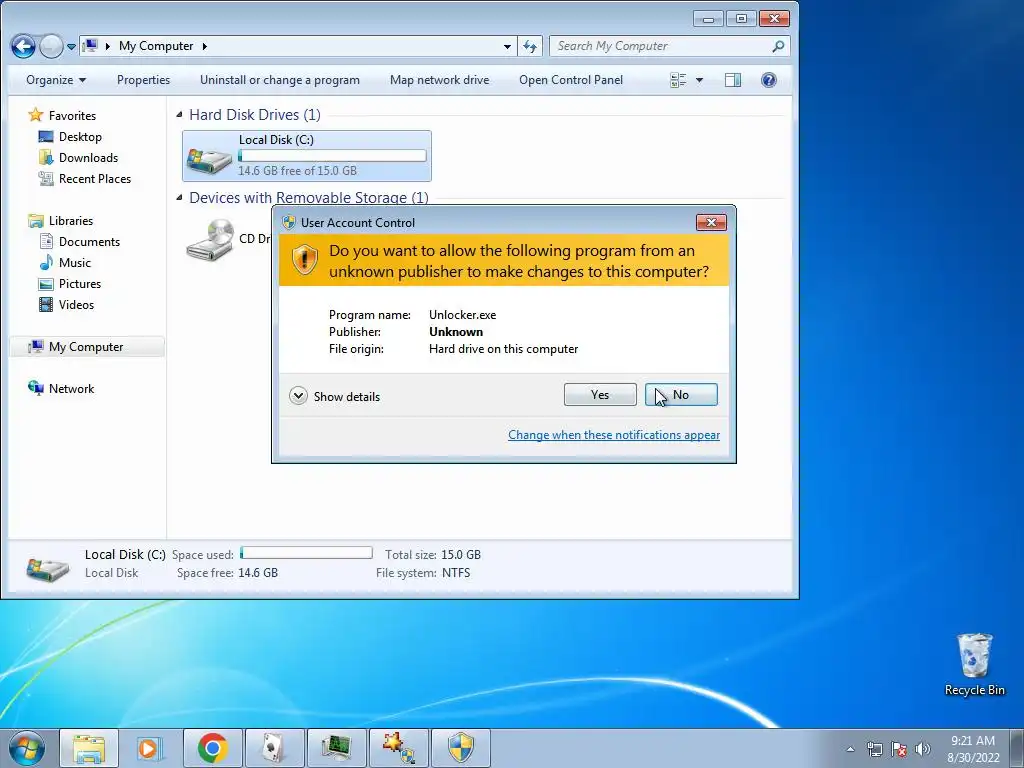Open Explorer Help question mark icon

[769, 80]
